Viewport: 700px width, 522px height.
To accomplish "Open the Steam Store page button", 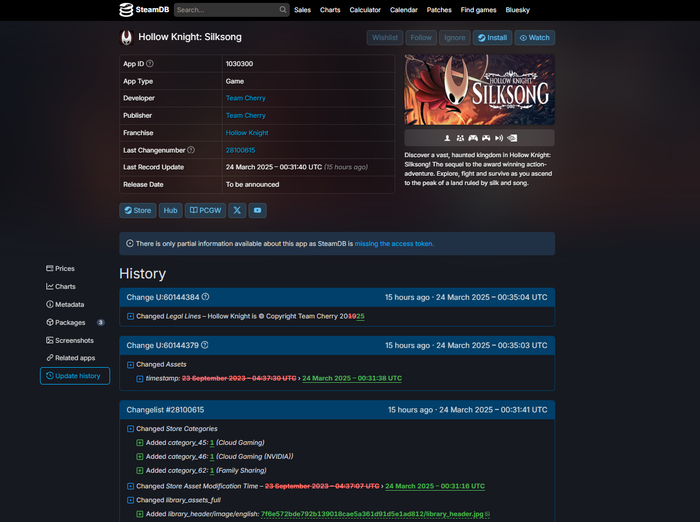I will point(138,210).
